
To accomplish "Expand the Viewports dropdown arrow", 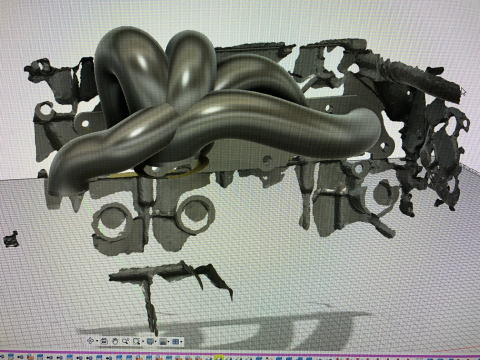I will [x=181, y=341].
